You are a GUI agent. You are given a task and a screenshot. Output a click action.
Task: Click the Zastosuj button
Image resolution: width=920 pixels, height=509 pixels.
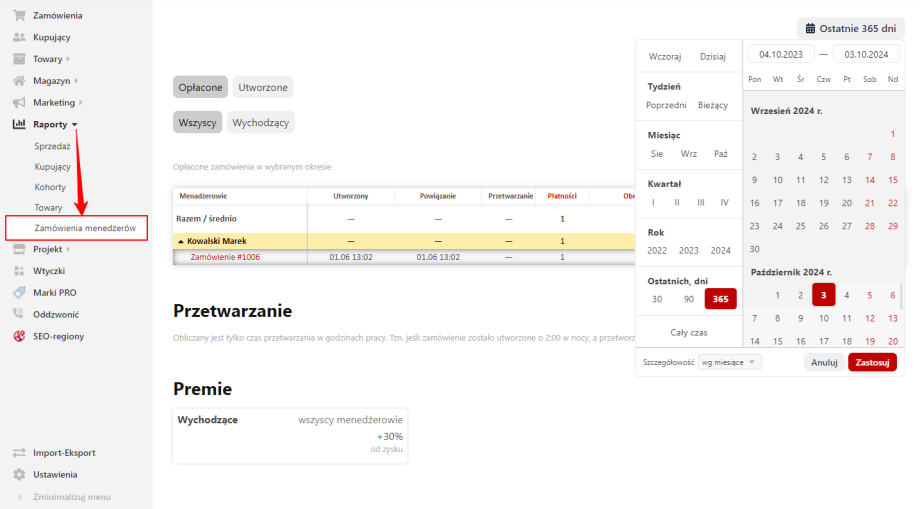[x=872, y=362]
